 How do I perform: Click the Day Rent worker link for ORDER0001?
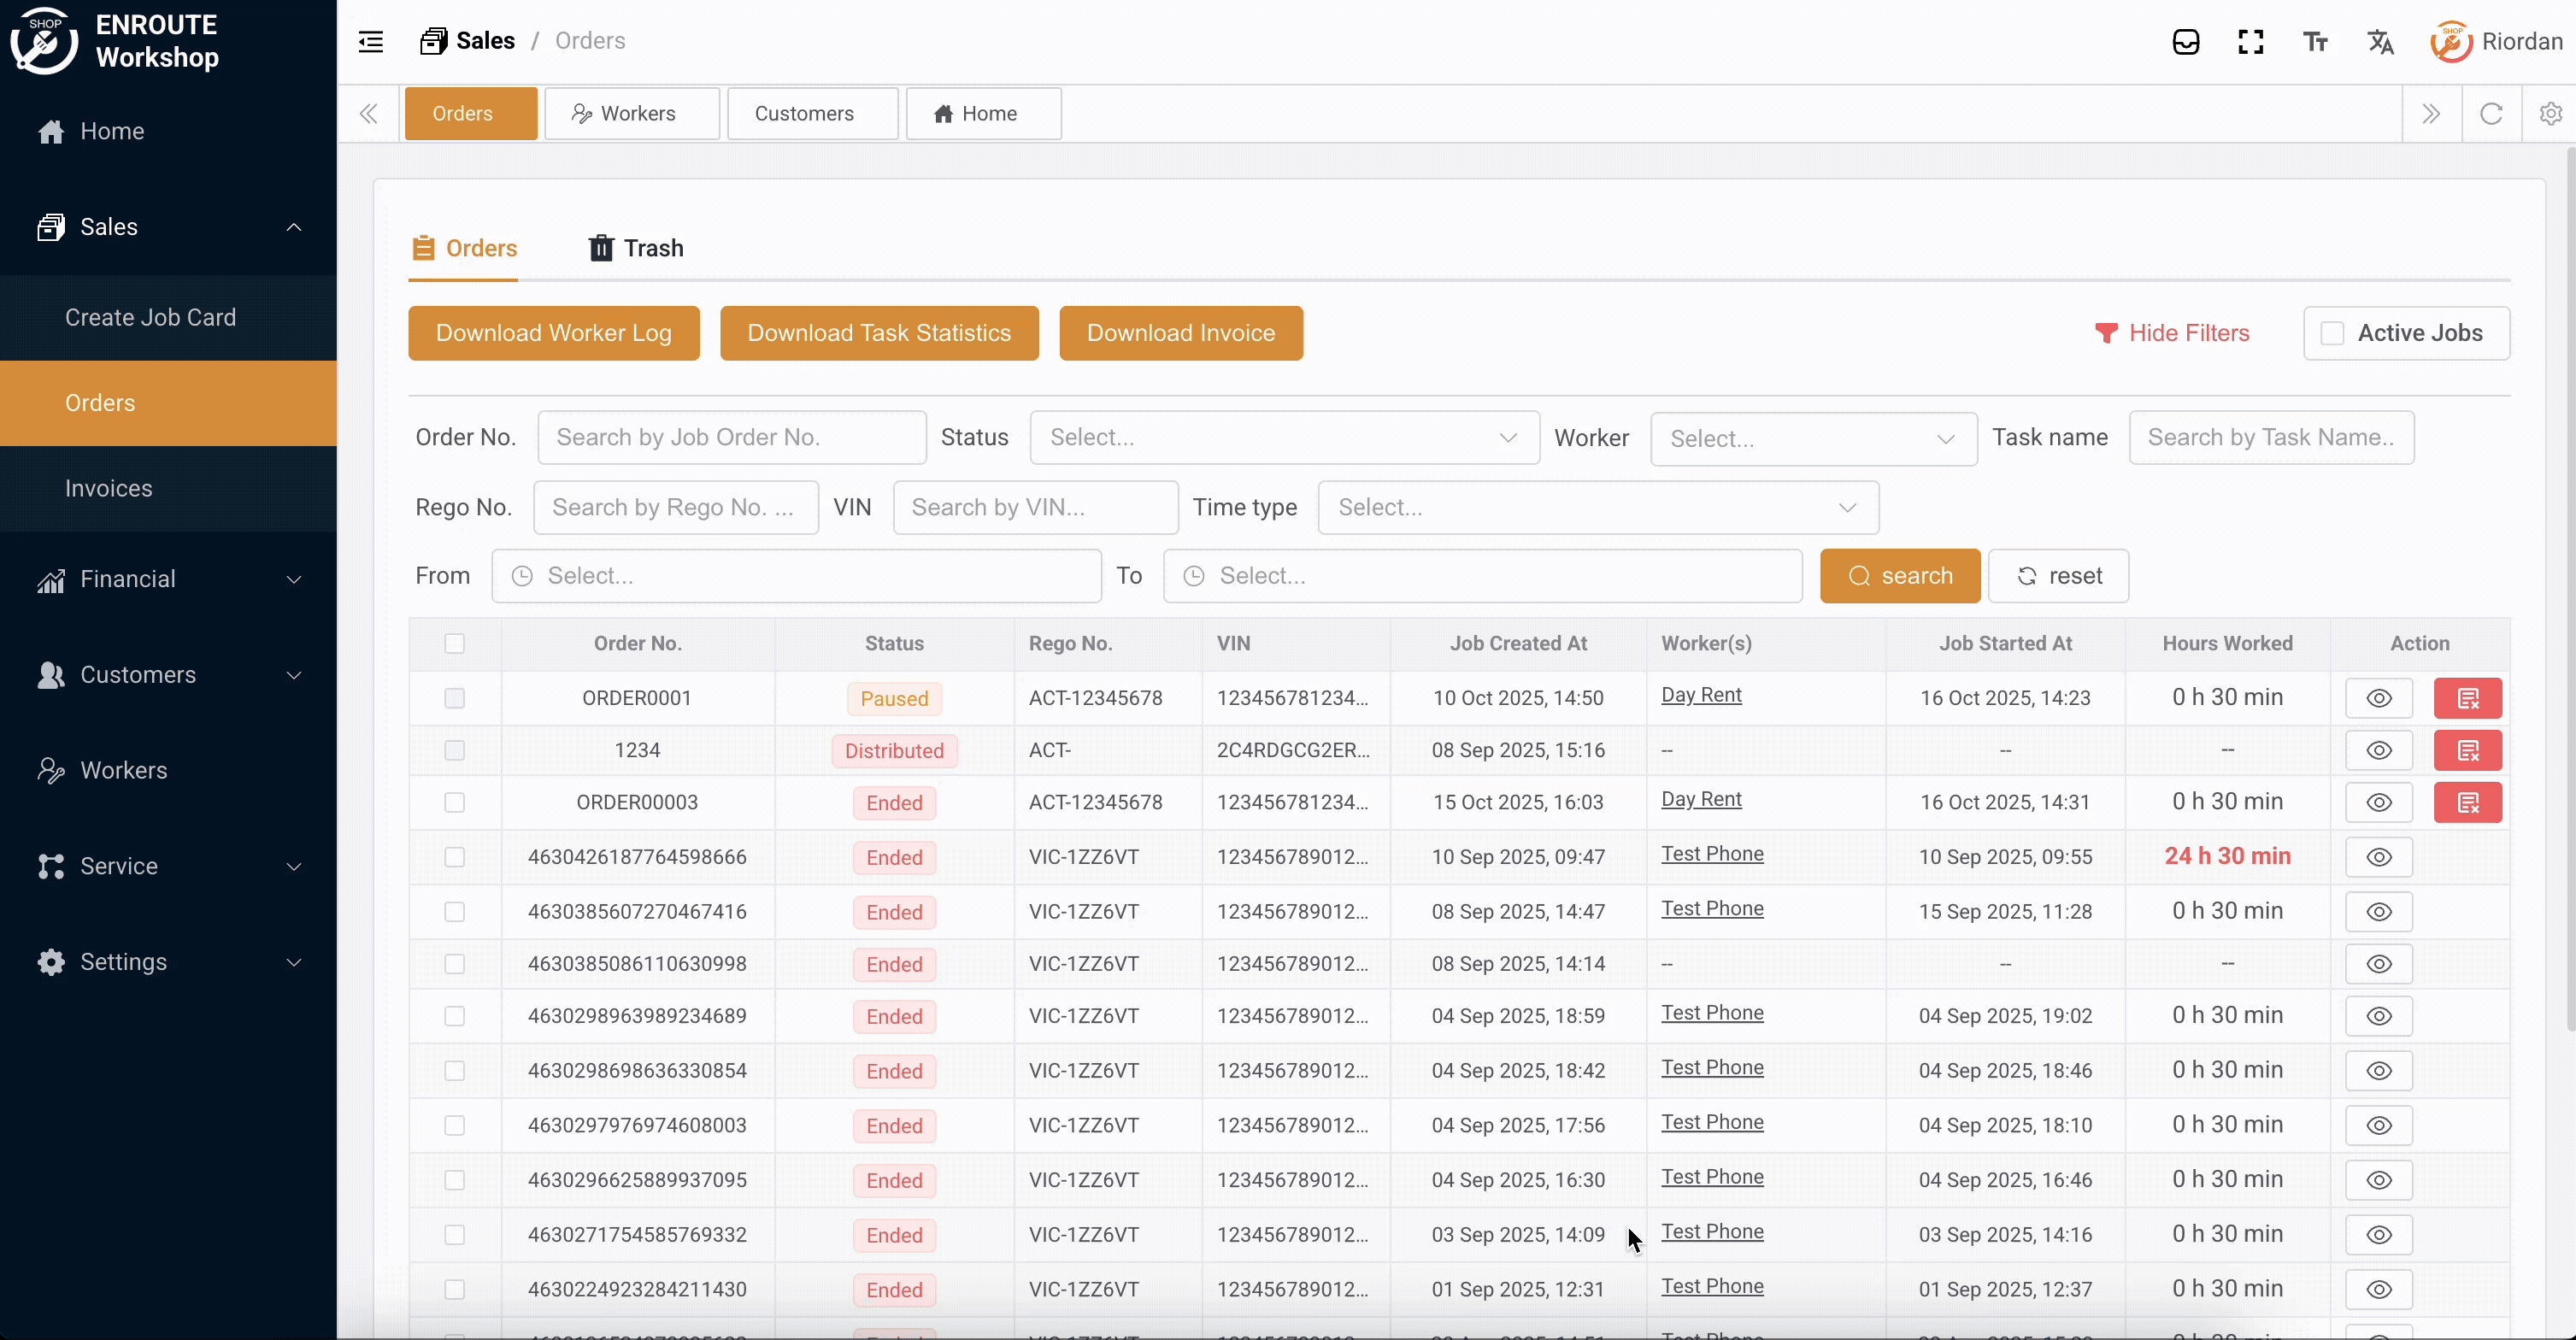tap(1700, 695)
